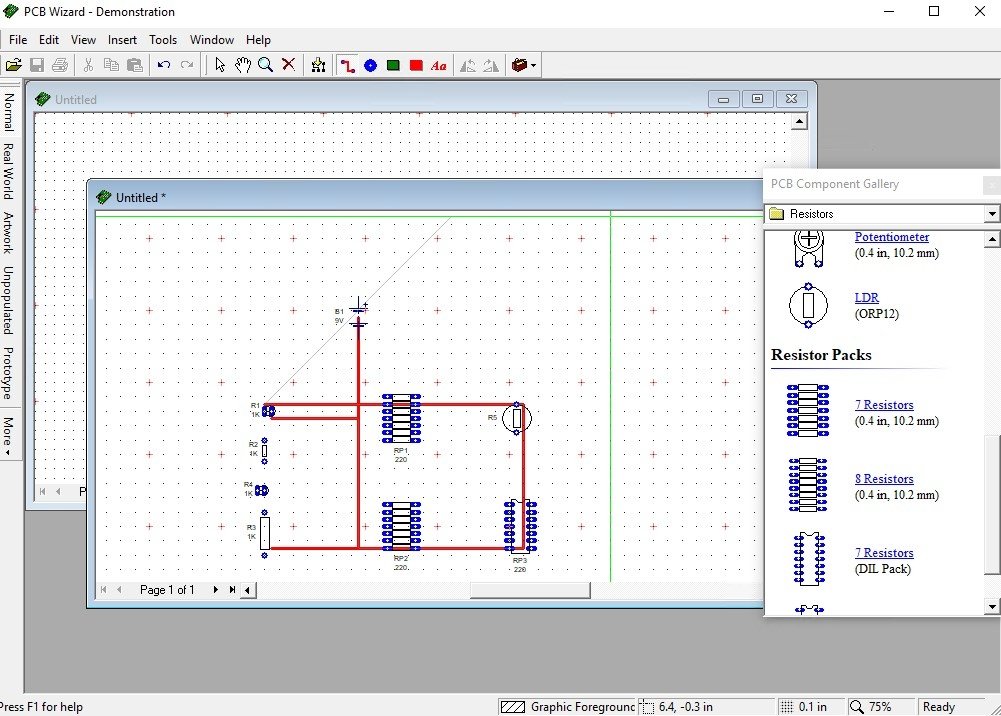
Task: Choose the Select arrow pointer tool
Action: pyautogui.click(x=220, y=65)
